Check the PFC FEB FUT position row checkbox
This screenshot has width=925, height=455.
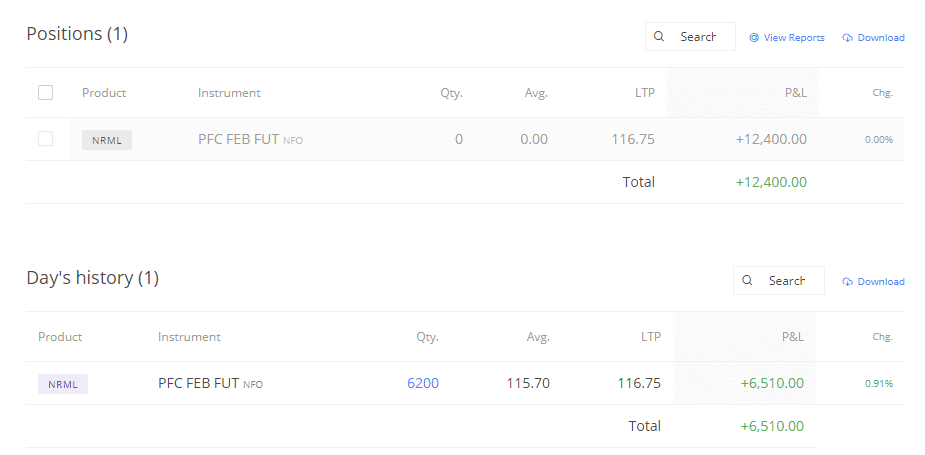(x=45, y=139)
